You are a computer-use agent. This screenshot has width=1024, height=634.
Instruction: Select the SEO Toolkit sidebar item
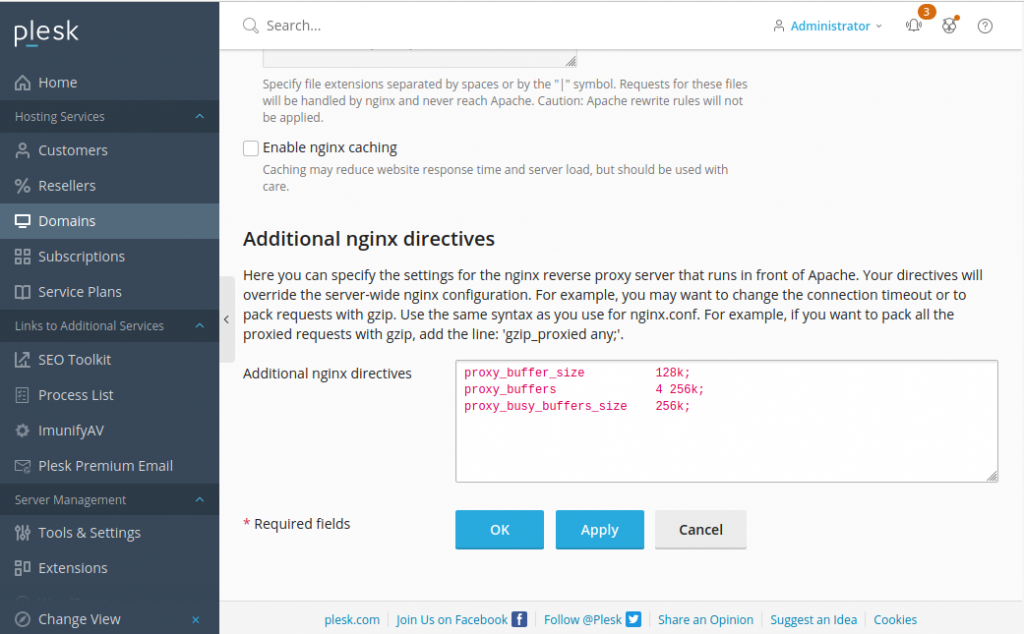[x=75, y=359]
